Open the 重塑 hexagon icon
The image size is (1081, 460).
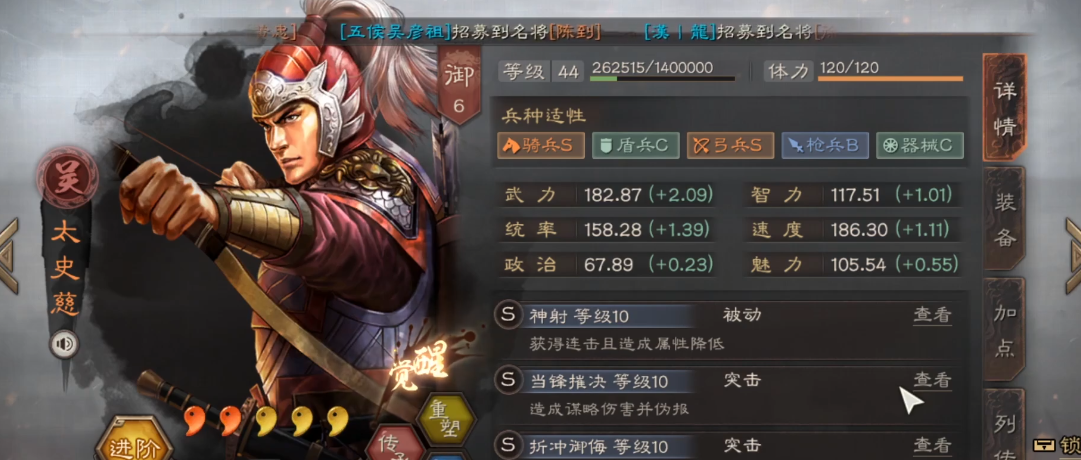coord(446,421)
